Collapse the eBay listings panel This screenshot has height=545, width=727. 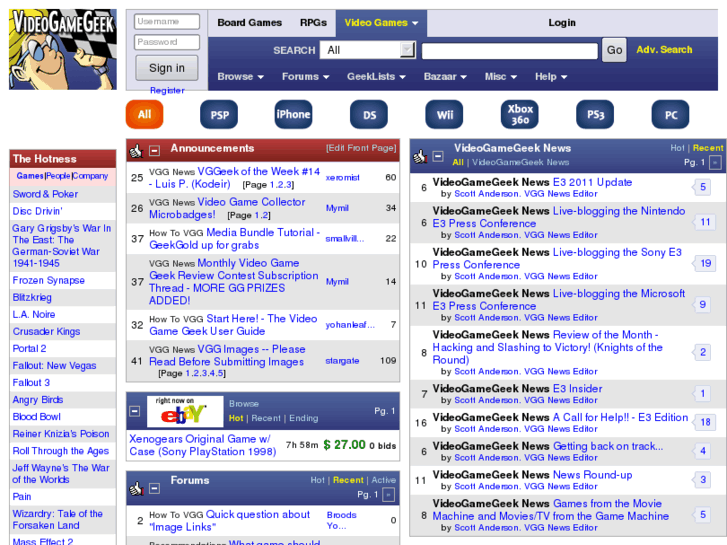(x=134, y=411)
